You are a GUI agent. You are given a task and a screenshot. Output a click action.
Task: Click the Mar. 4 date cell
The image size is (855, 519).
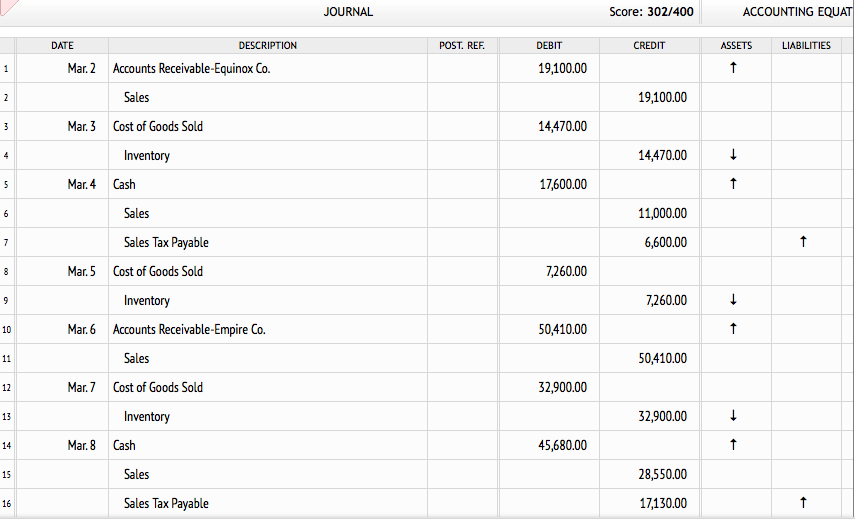coord(62,184)
